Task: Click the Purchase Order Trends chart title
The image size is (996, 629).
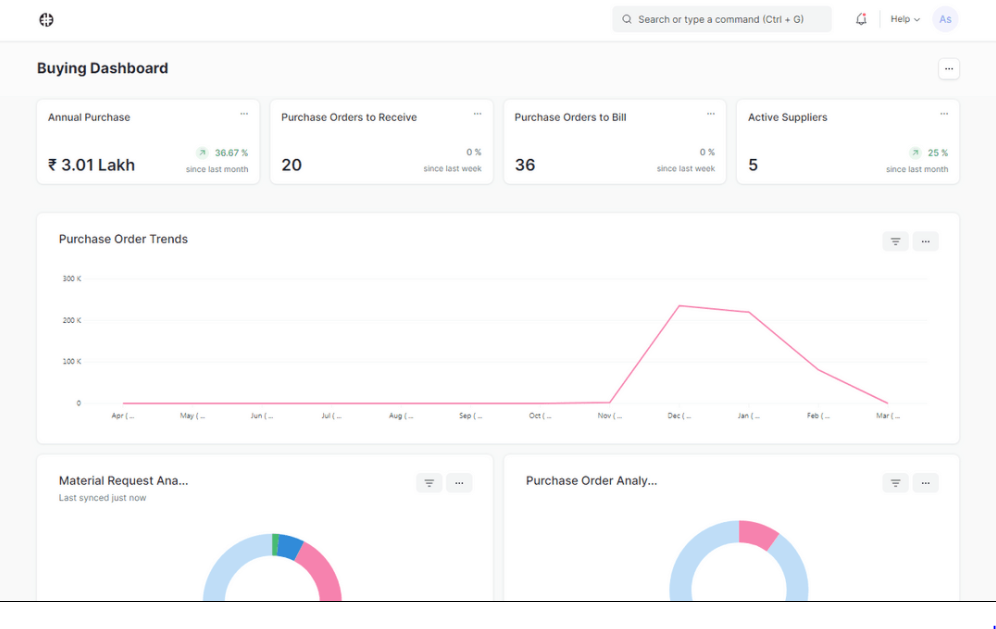Action: (x=123, y=239)
